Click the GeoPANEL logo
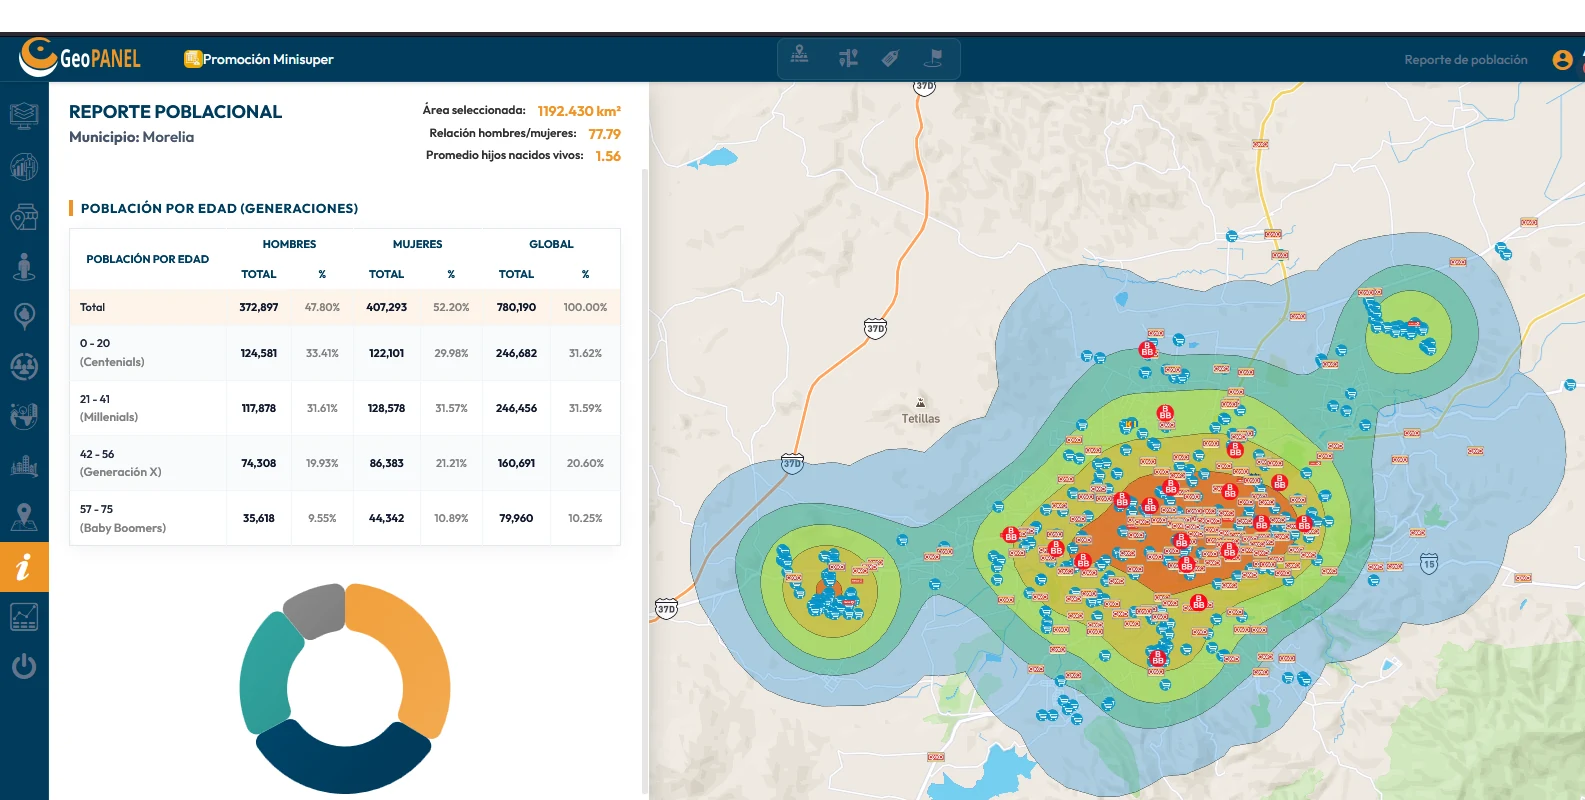 point(80,58)
